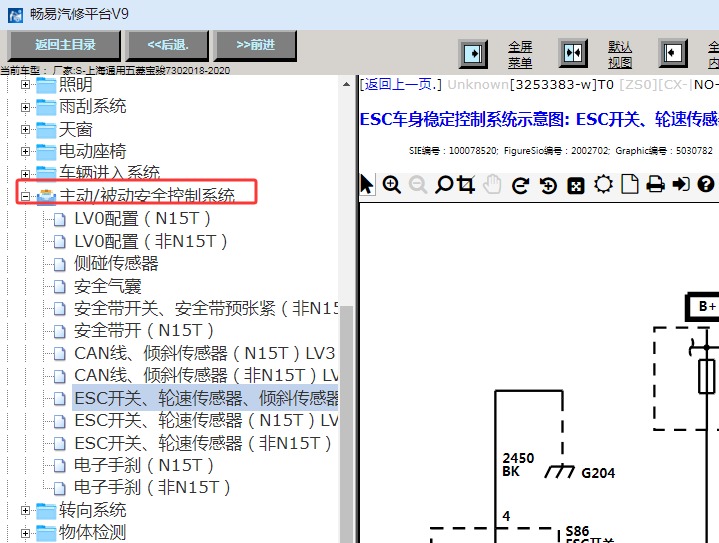Click the restore-view clock arrow icon

point(548,185)
